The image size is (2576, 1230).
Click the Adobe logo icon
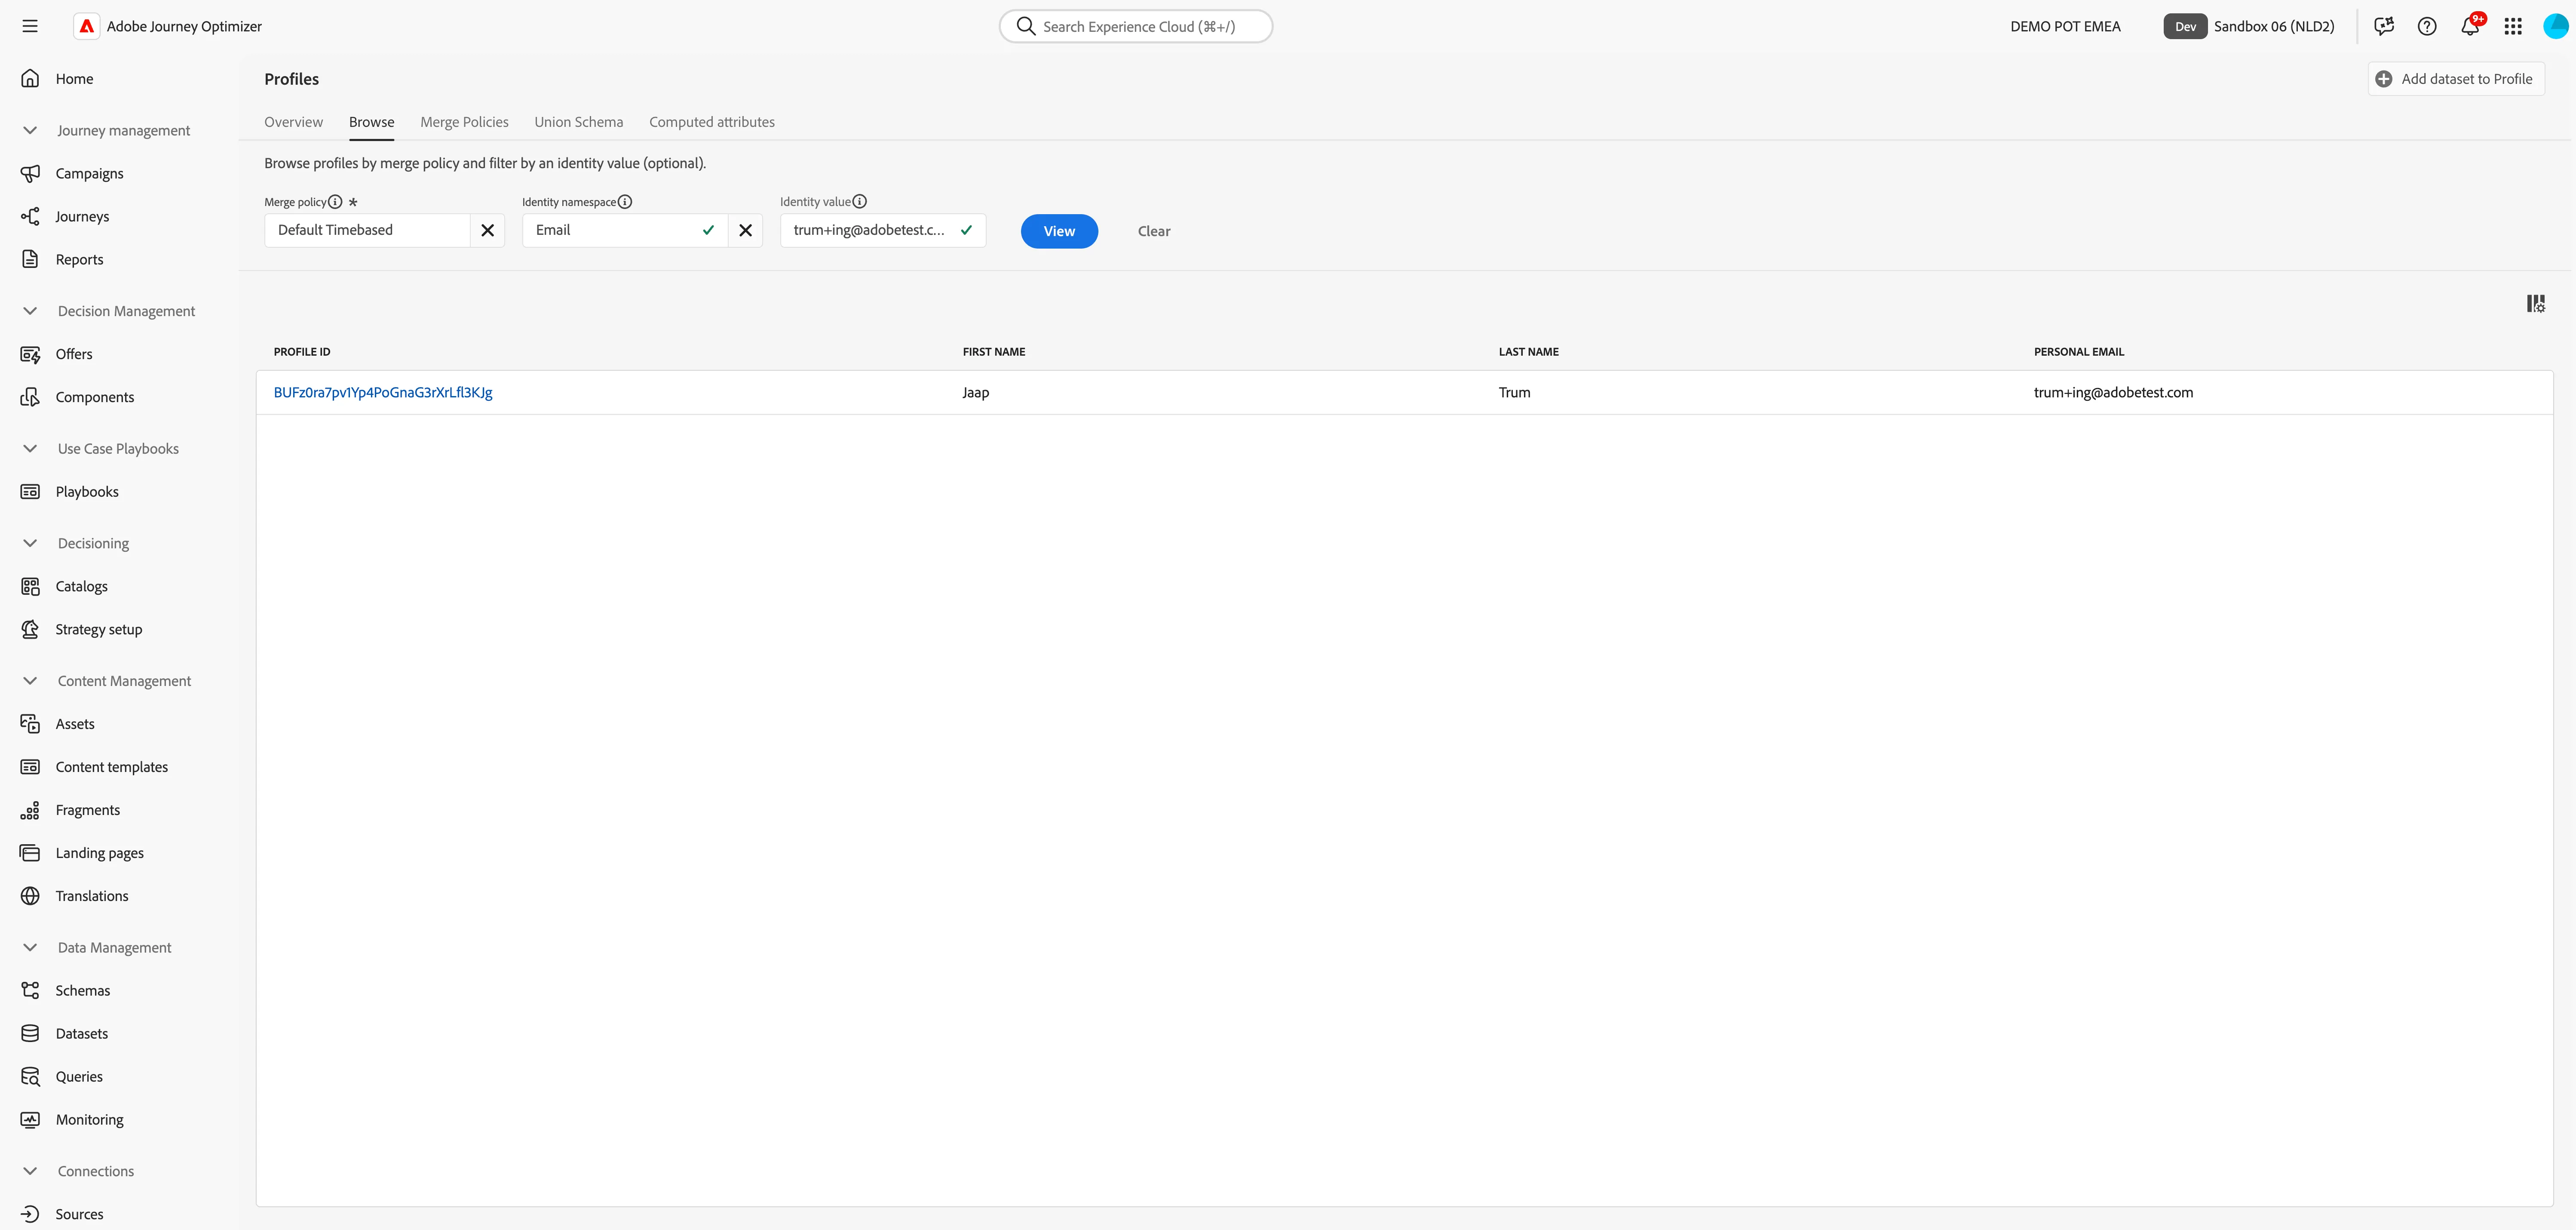[87, 26]
